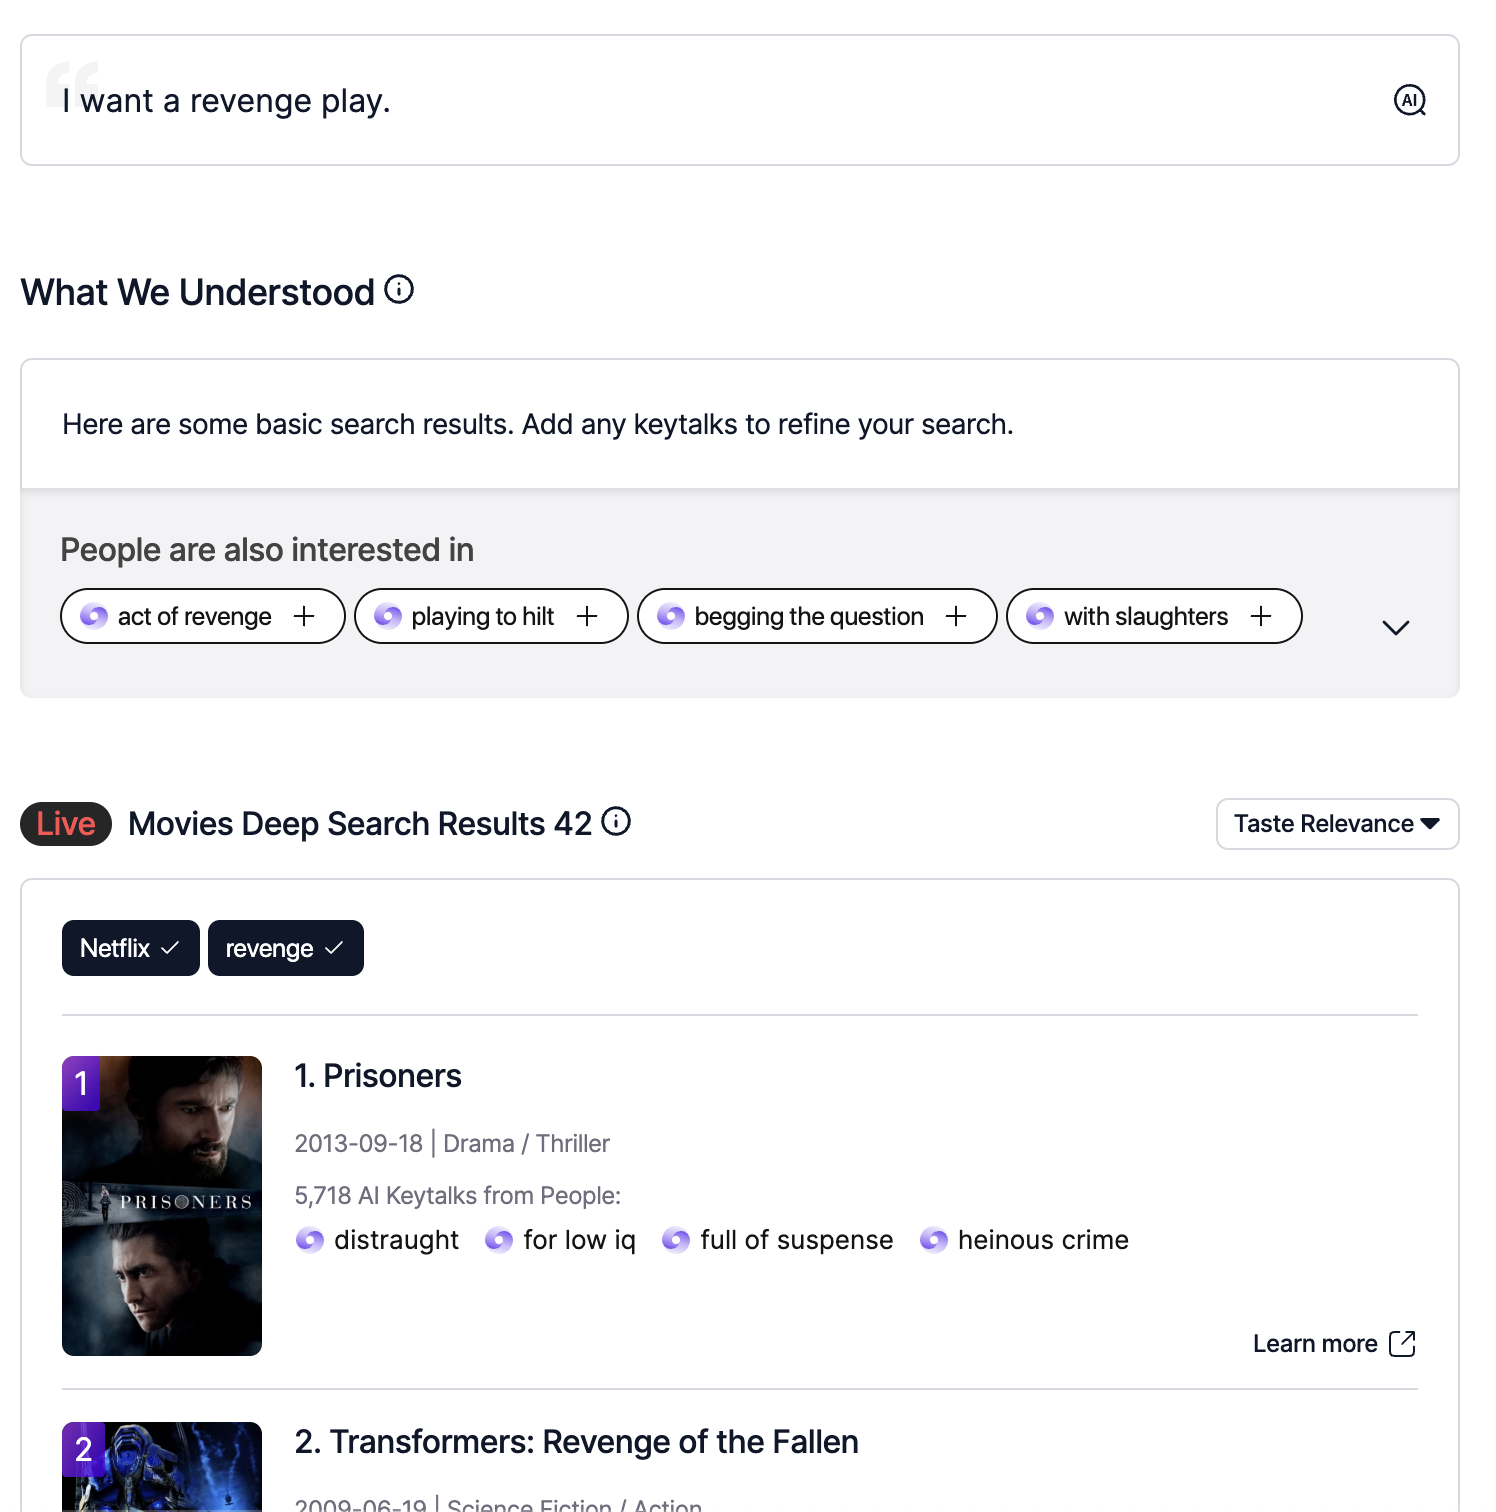Click info icon next to Search Results 42
The width and height of the screenshot is (1496, 1512).
(x=616, y=822)
